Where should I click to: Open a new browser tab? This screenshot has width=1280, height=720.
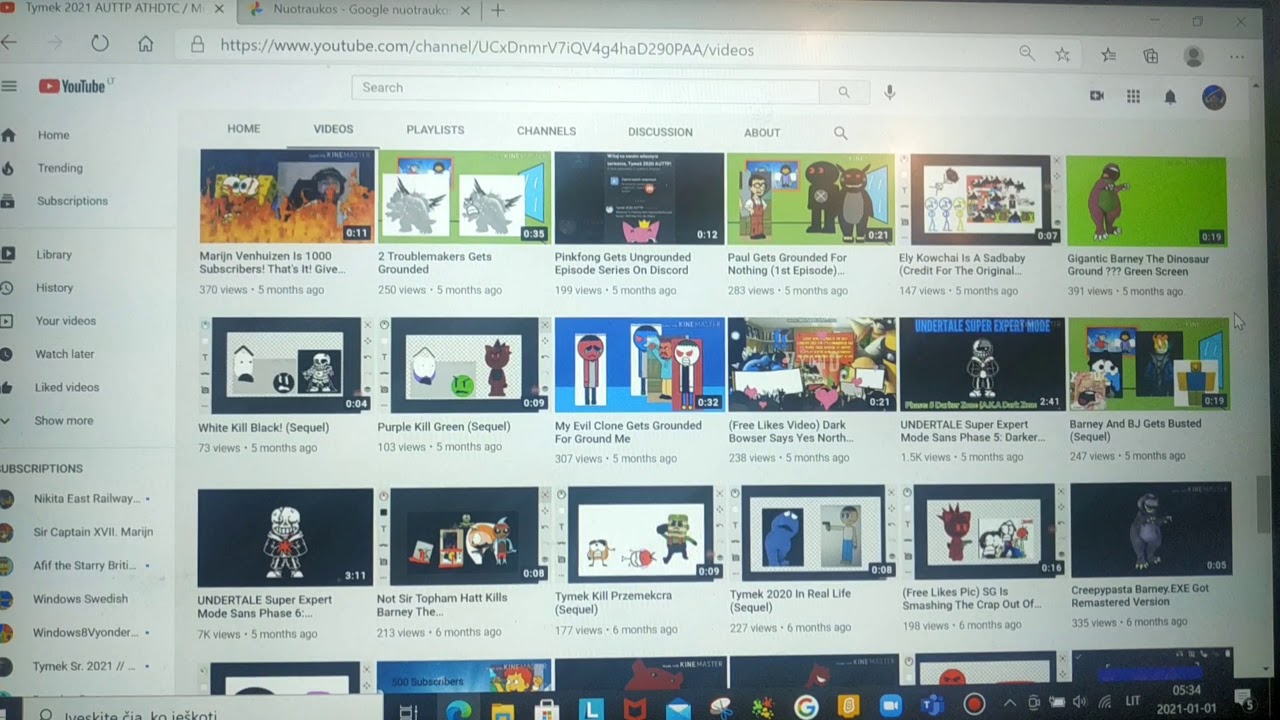(497, 10)
